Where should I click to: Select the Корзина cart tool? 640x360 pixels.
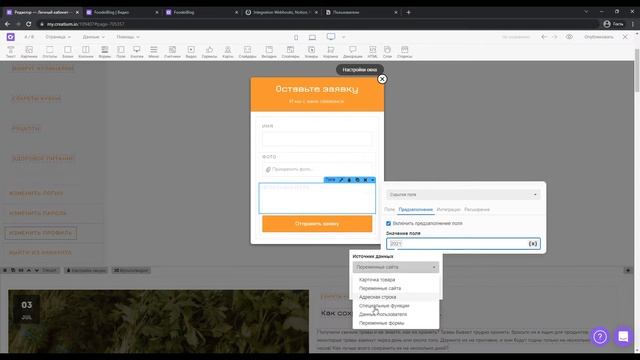tap(331, 52)
